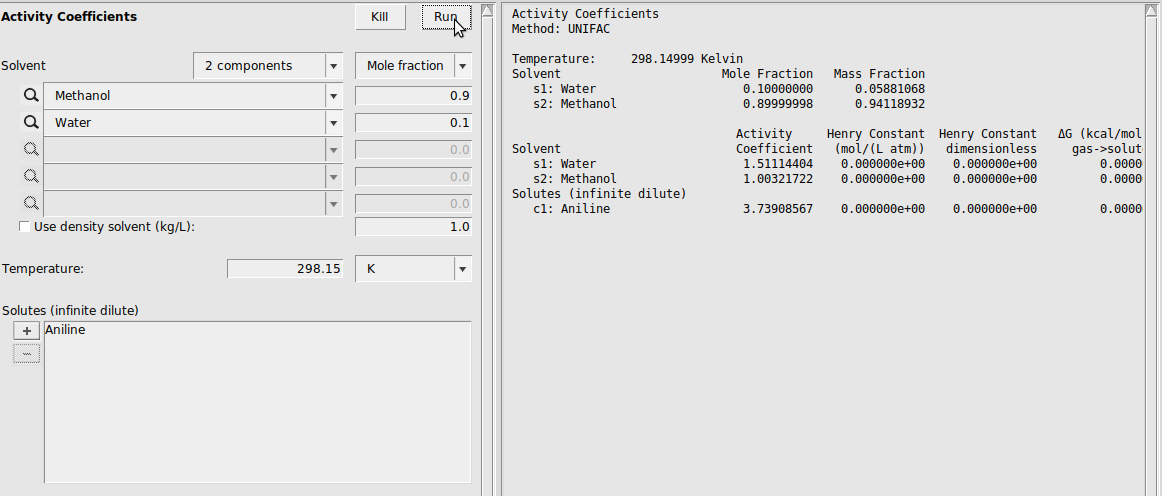Image resolution: width=1162 pixels, height=496 pixels.
Task: Enable Use density solvent checkbox
Action: [24, 227]
